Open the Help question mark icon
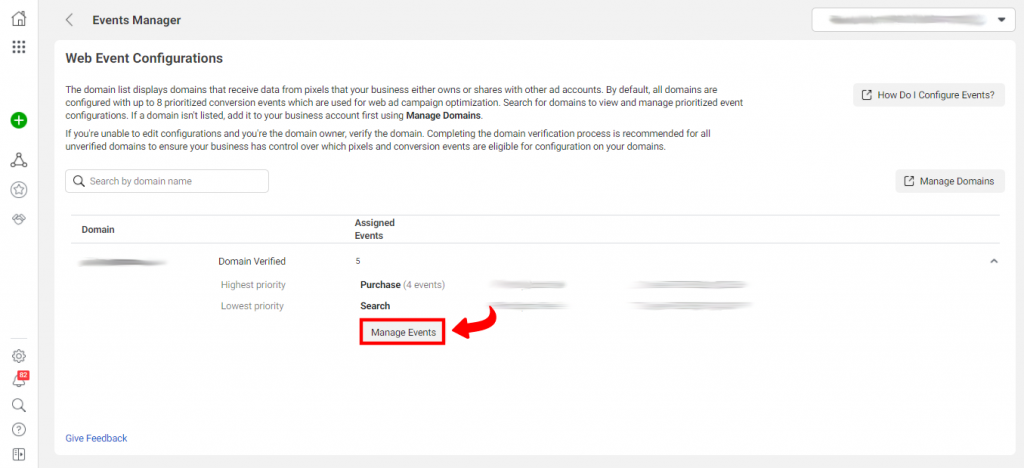1024x468 pixels. tap(18, 430)
